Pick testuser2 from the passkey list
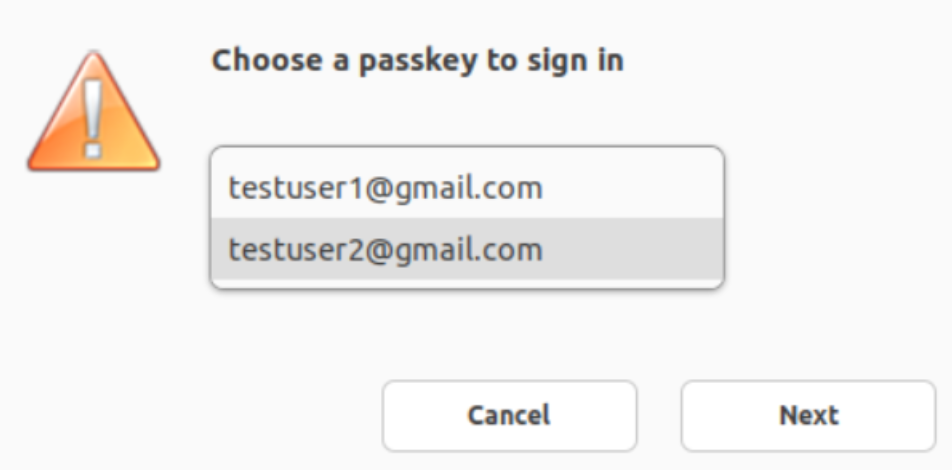Screen dimensions: 952x470 (x=386, y=249)
